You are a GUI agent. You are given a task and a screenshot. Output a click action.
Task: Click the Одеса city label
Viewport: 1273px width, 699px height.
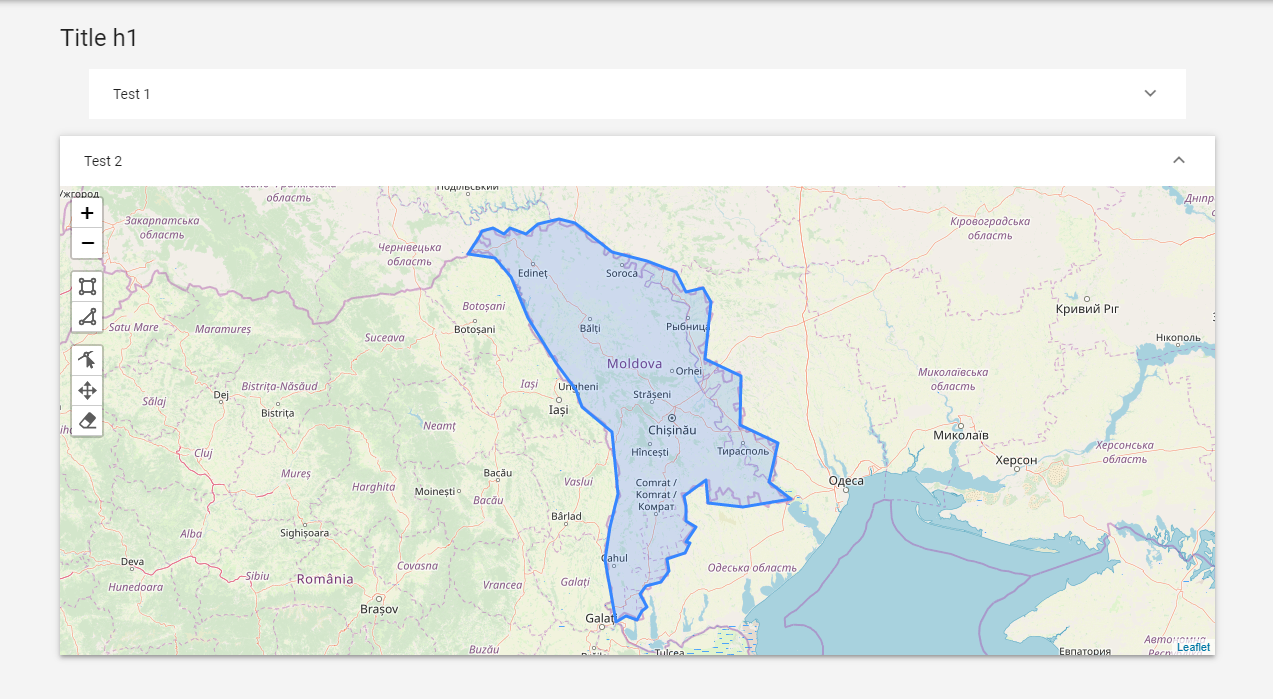[846, 481]
